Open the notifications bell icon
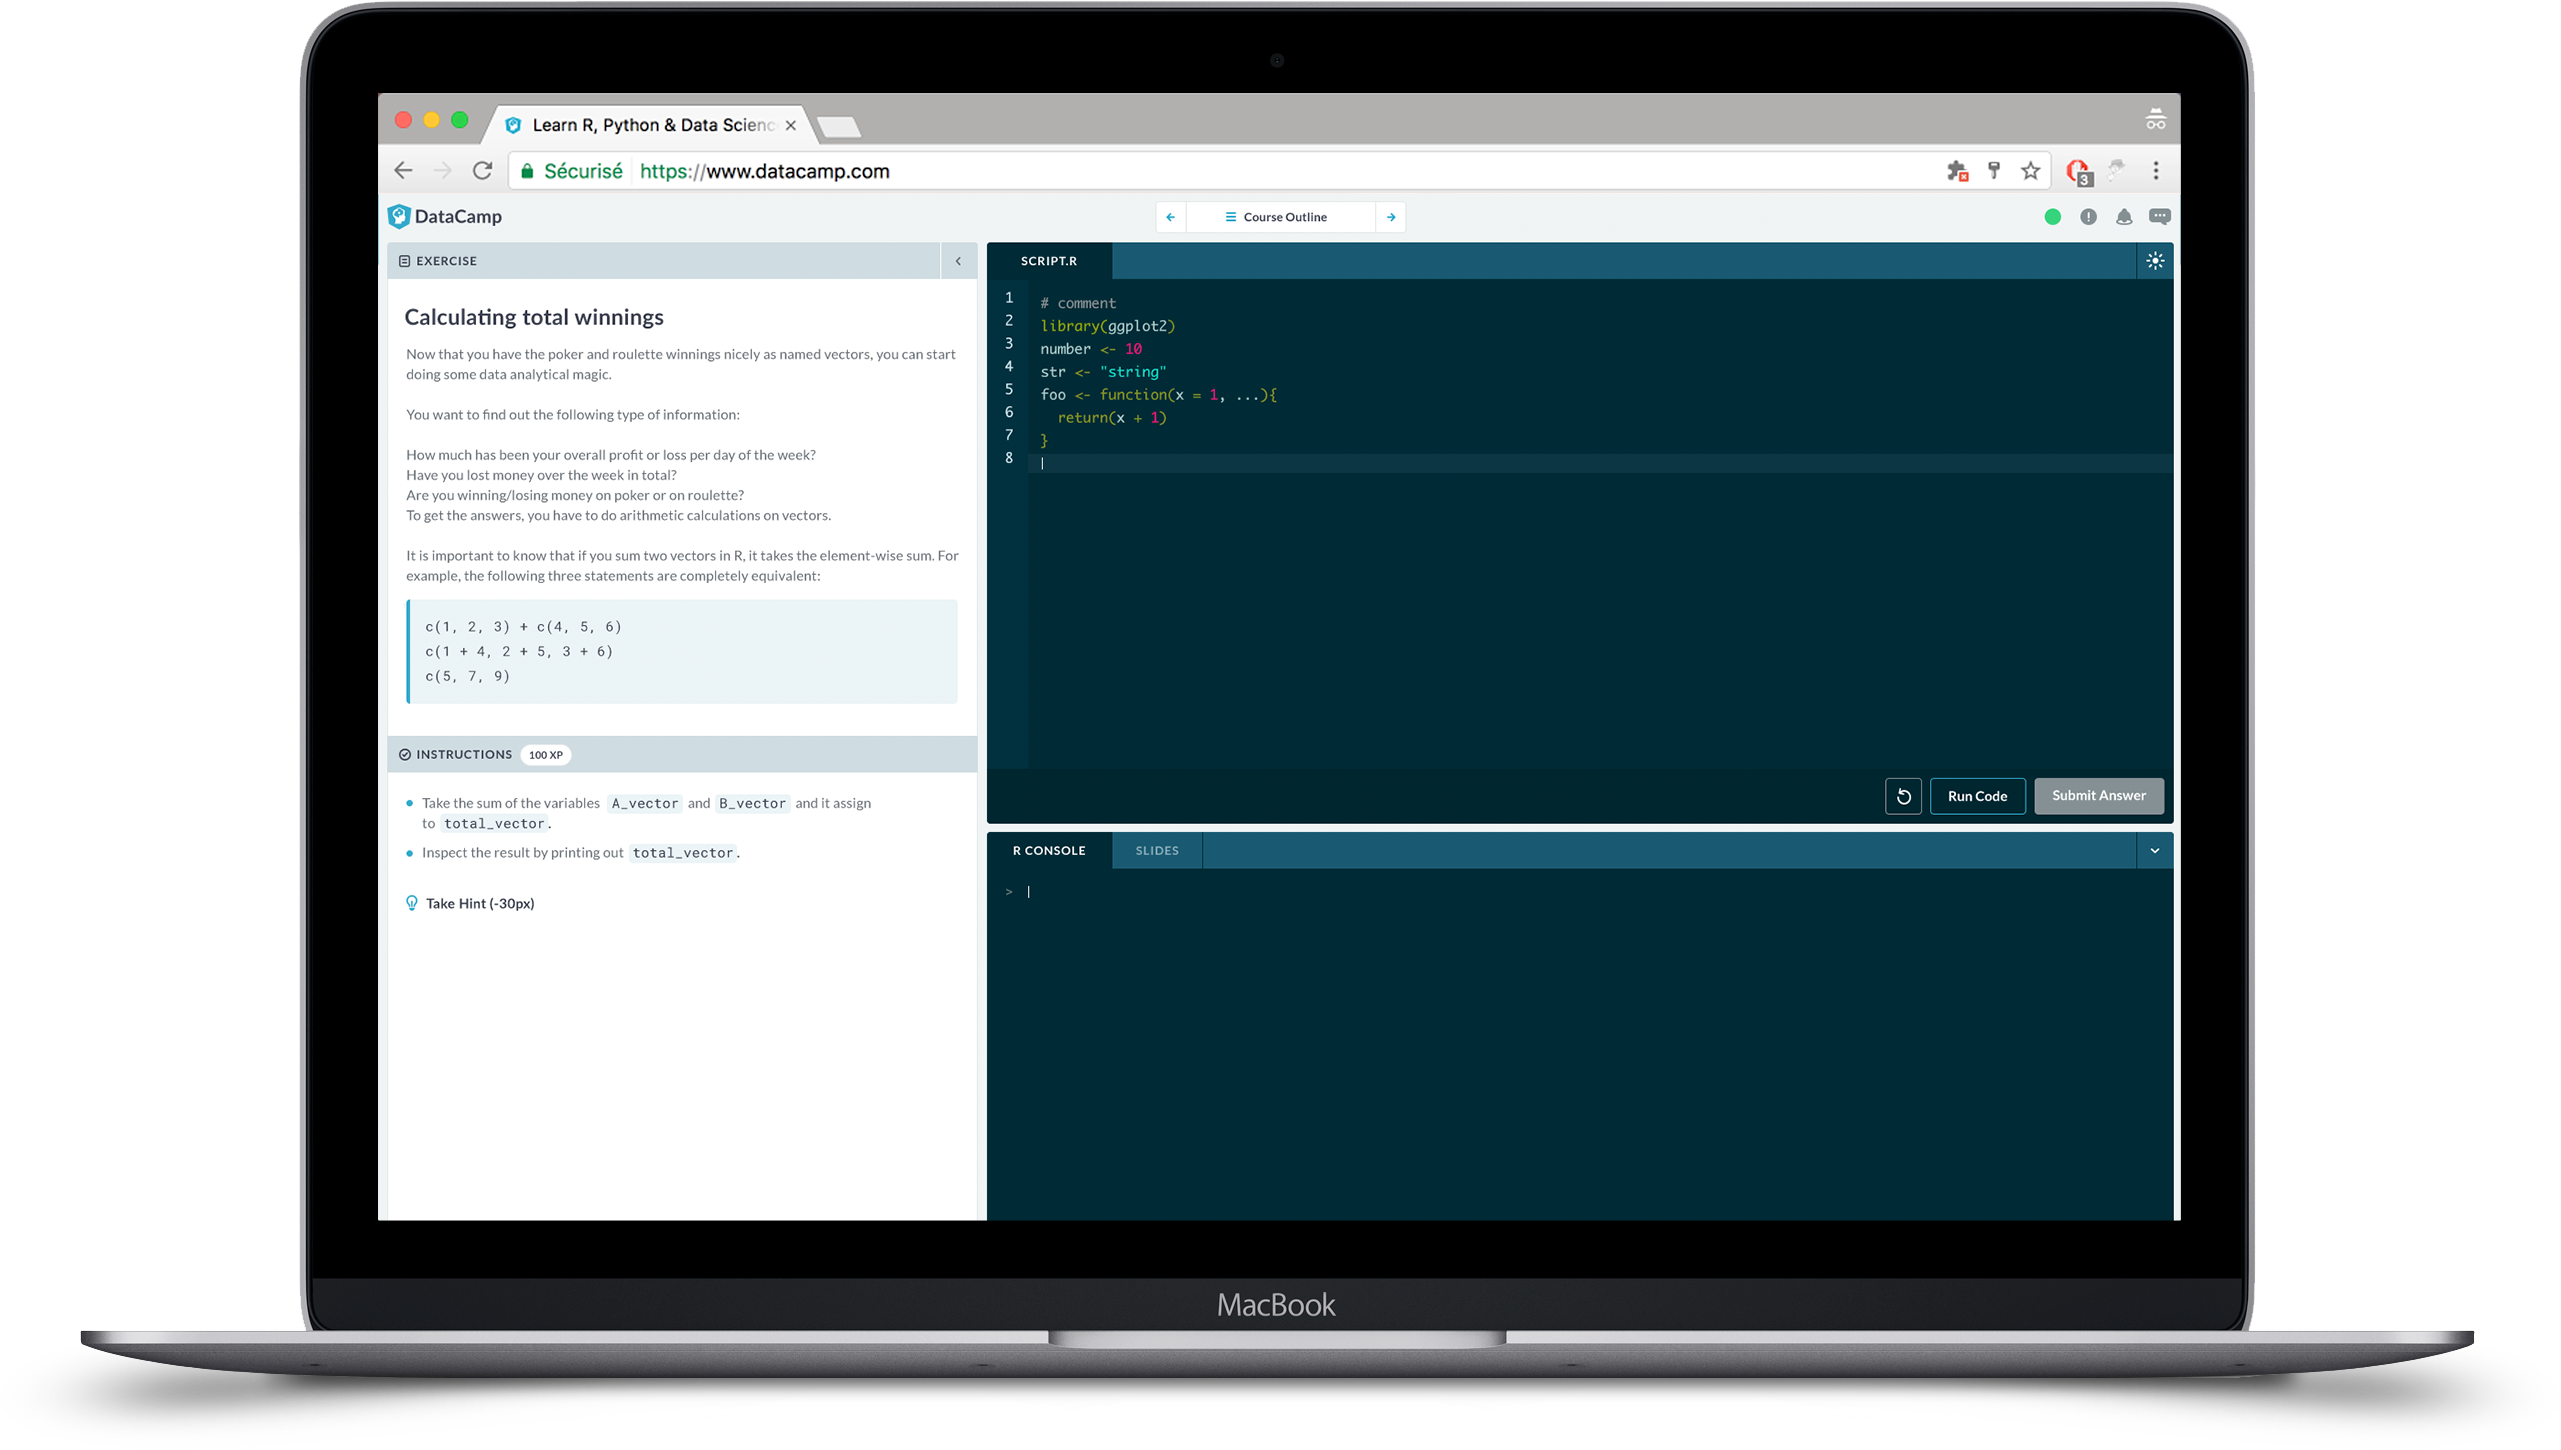The width and height of the screenshot is (2561, 1450). [x=2123, y=217]
